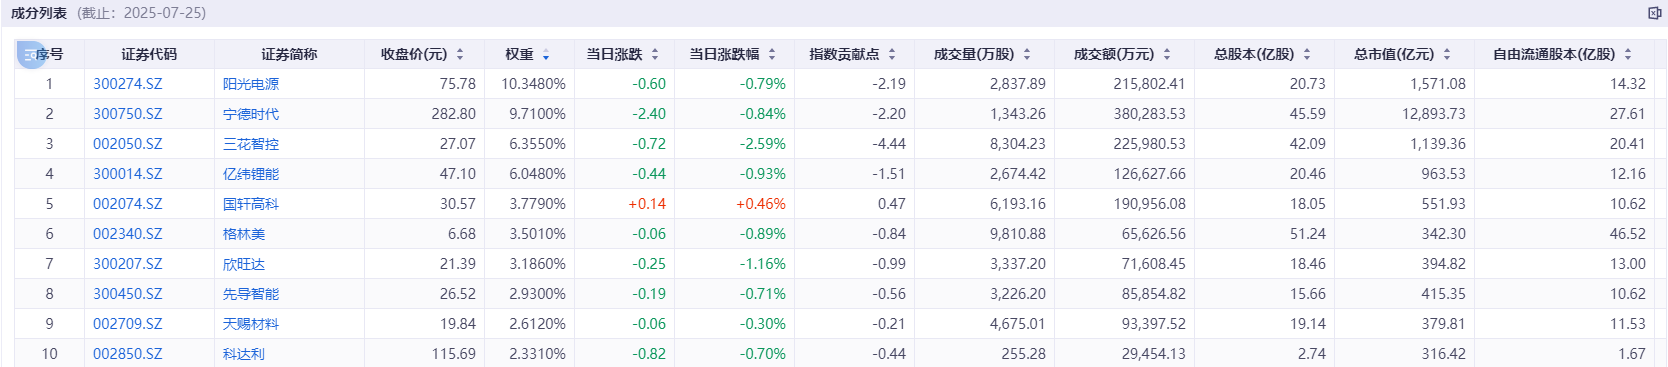Sort by 收盘价(元) column arrows

(460, 54)
